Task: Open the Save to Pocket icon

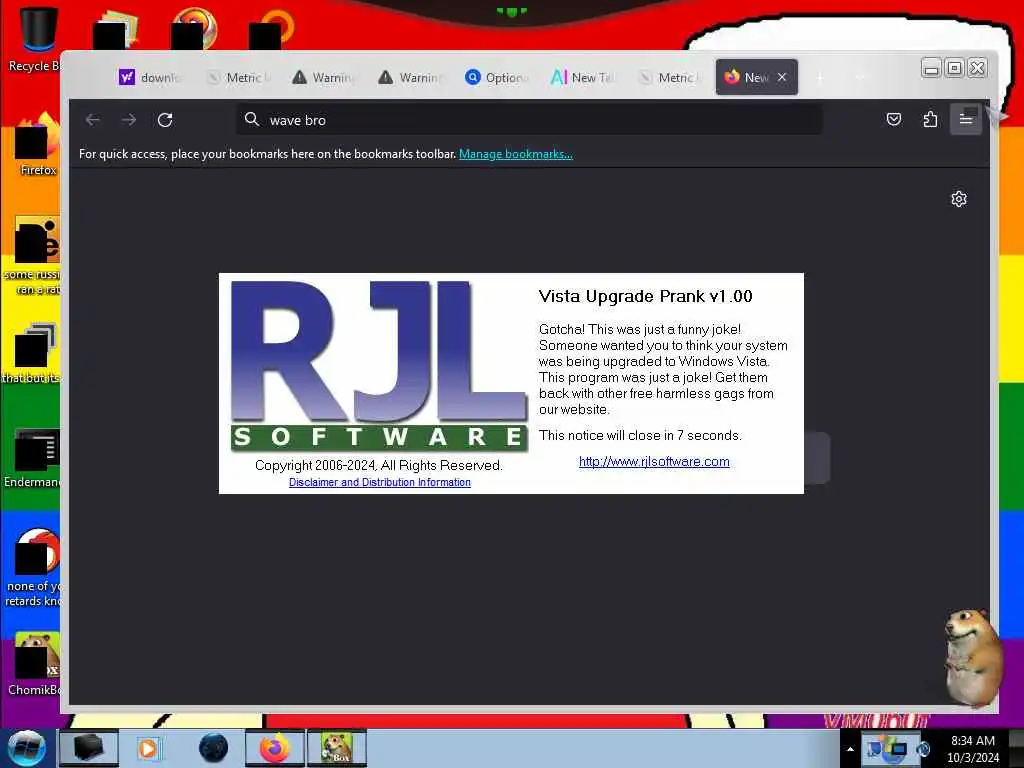Action: click(893, 119)
